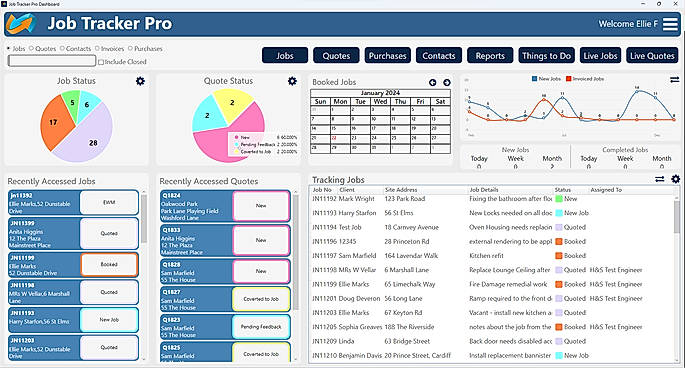Sort by the Job No column header

pyautogui.click(x=322, y=190)
